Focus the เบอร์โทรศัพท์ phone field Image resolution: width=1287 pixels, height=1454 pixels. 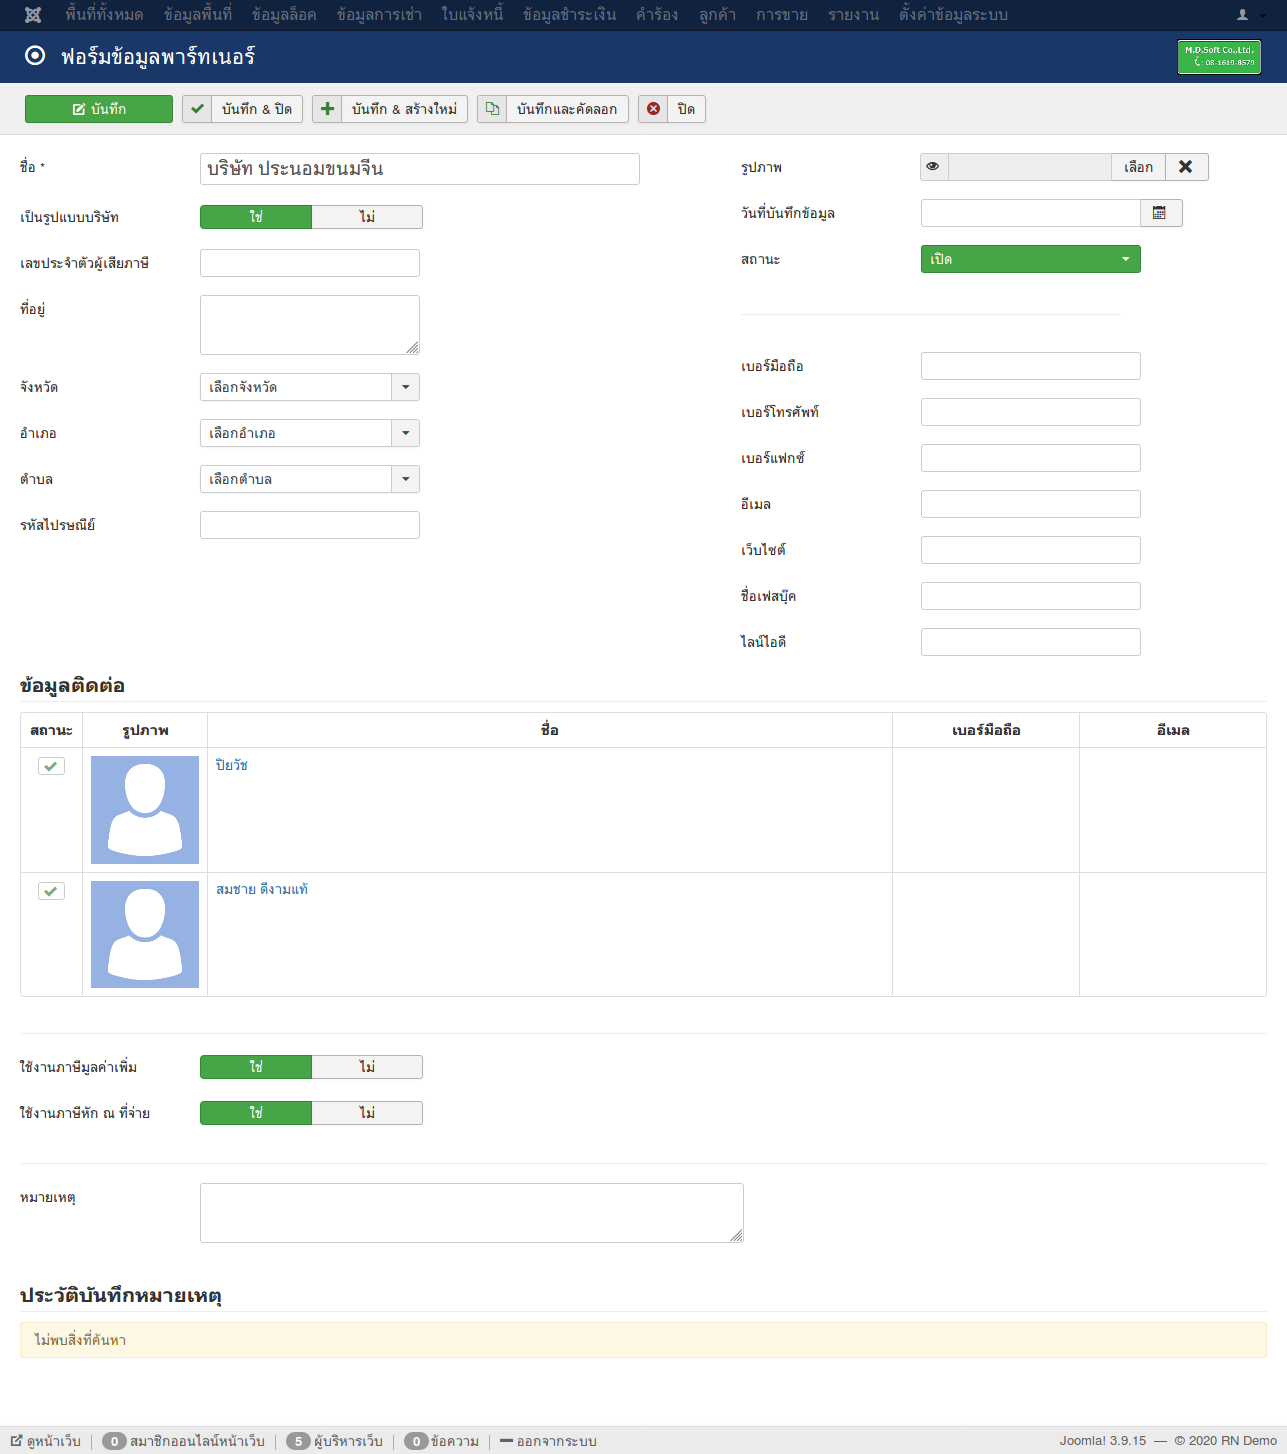(1031, 412)
